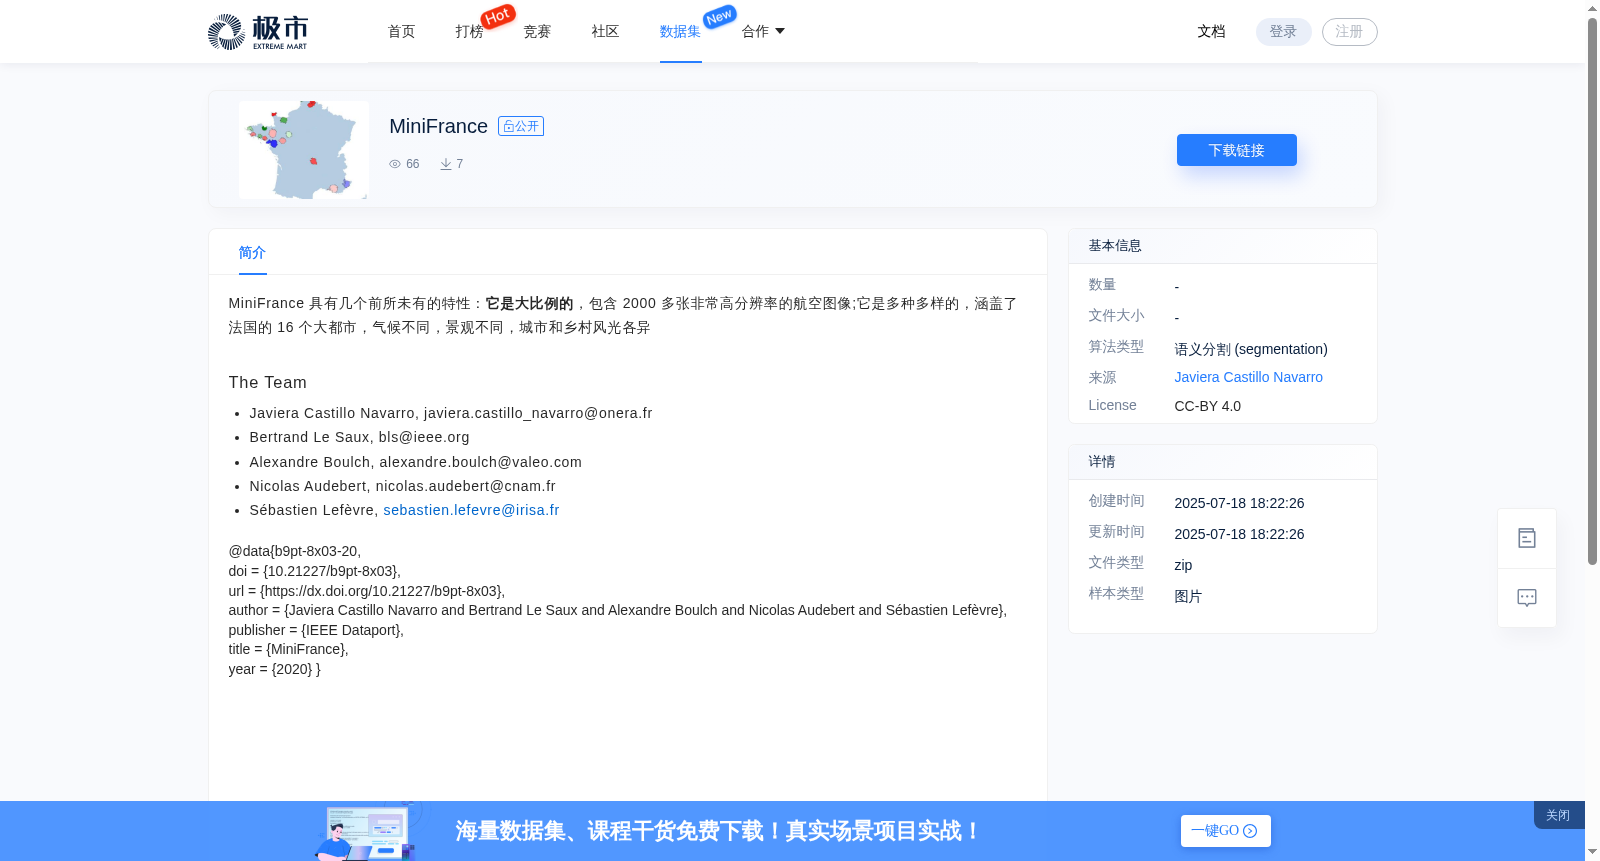Open the 首页 home page
The width and height of the screenshot is (1600, 861).
(x=402, y=32)
